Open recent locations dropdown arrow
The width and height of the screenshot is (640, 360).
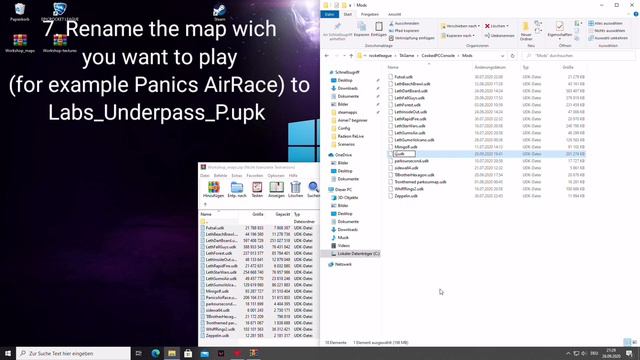344,56
